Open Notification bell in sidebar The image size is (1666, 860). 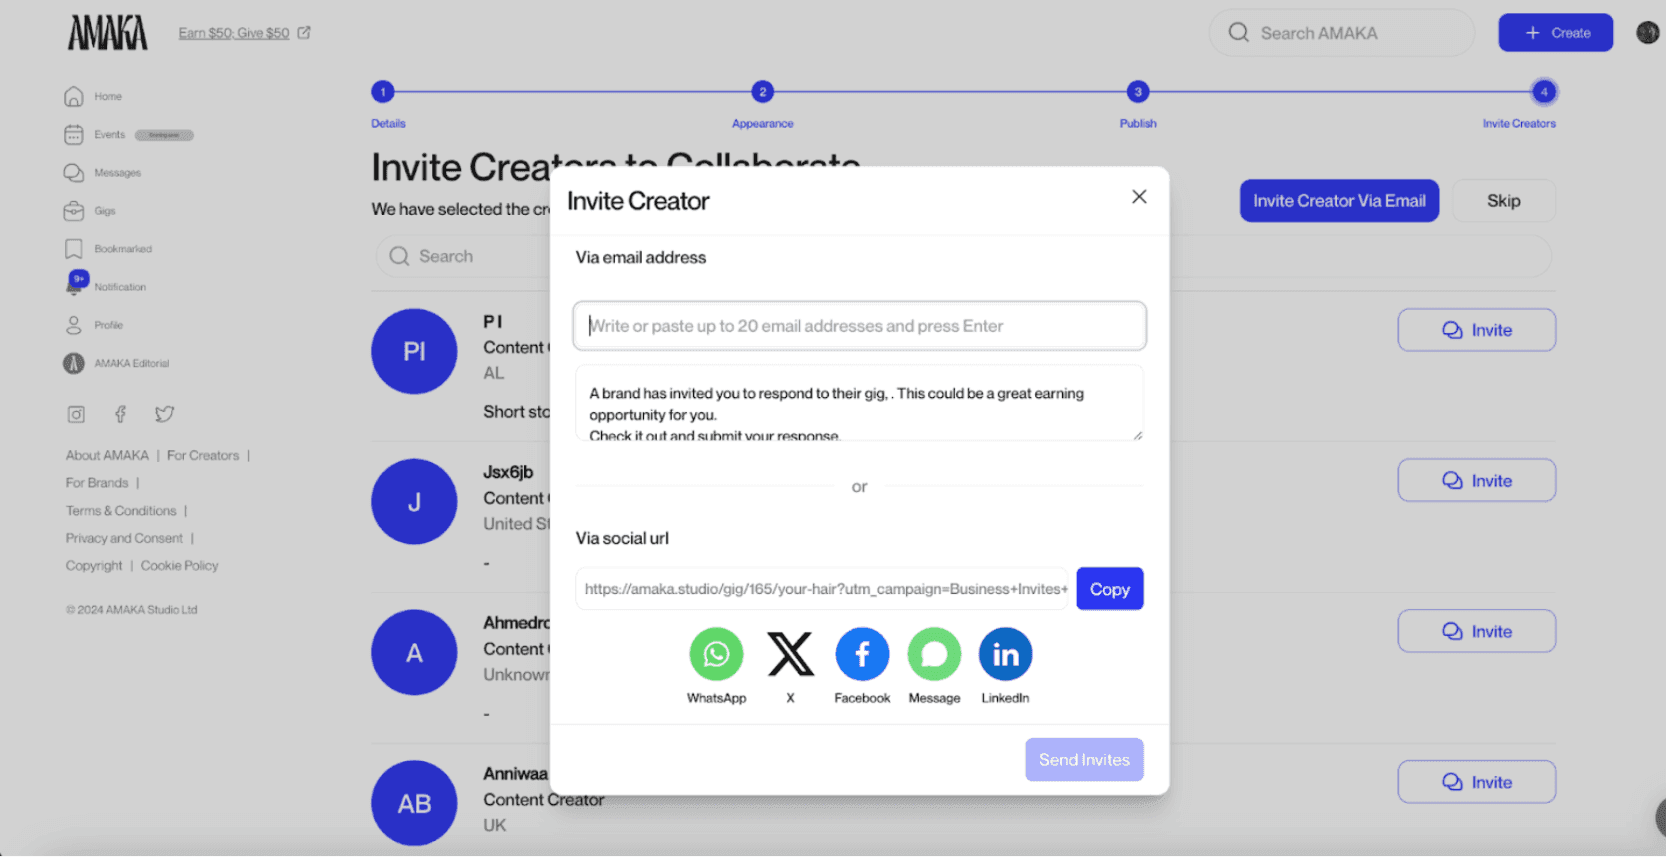coord(75,286)
